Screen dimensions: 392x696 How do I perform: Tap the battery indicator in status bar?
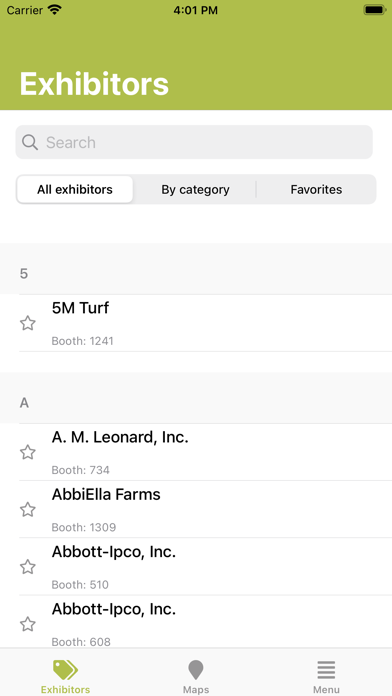[x=375, y=10]
